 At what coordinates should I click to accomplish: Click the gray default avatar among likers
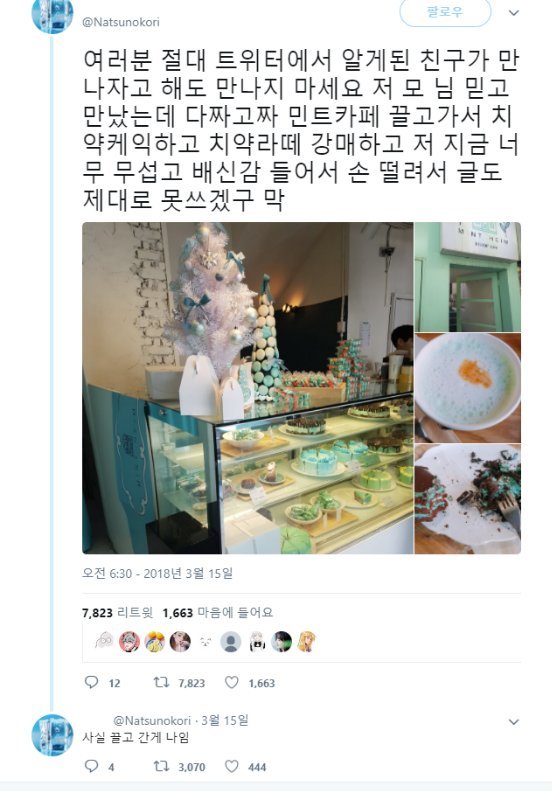(230, 641)
